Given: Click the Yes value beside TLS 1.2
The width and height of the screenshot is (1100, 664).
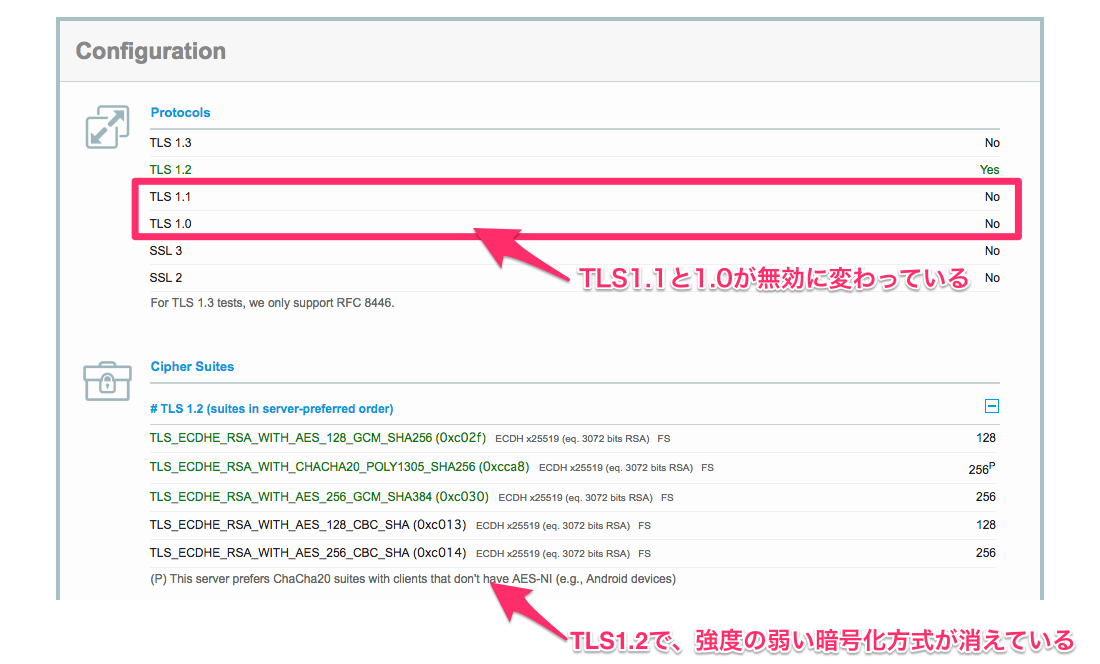Looking at the screenshot, I should [989, 169].
